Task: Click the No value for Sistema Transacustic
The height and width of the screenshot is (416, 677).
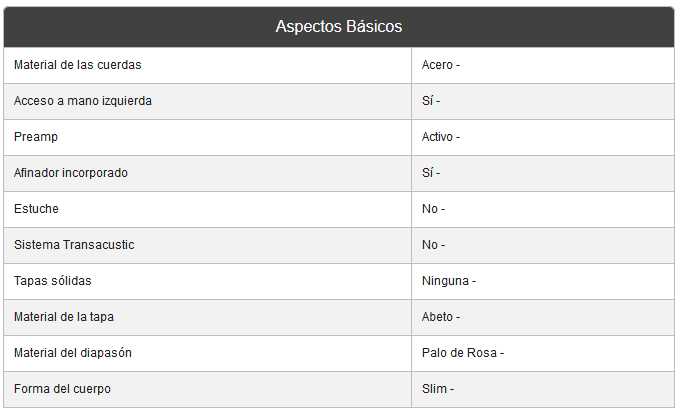Action: click(432, 245)
